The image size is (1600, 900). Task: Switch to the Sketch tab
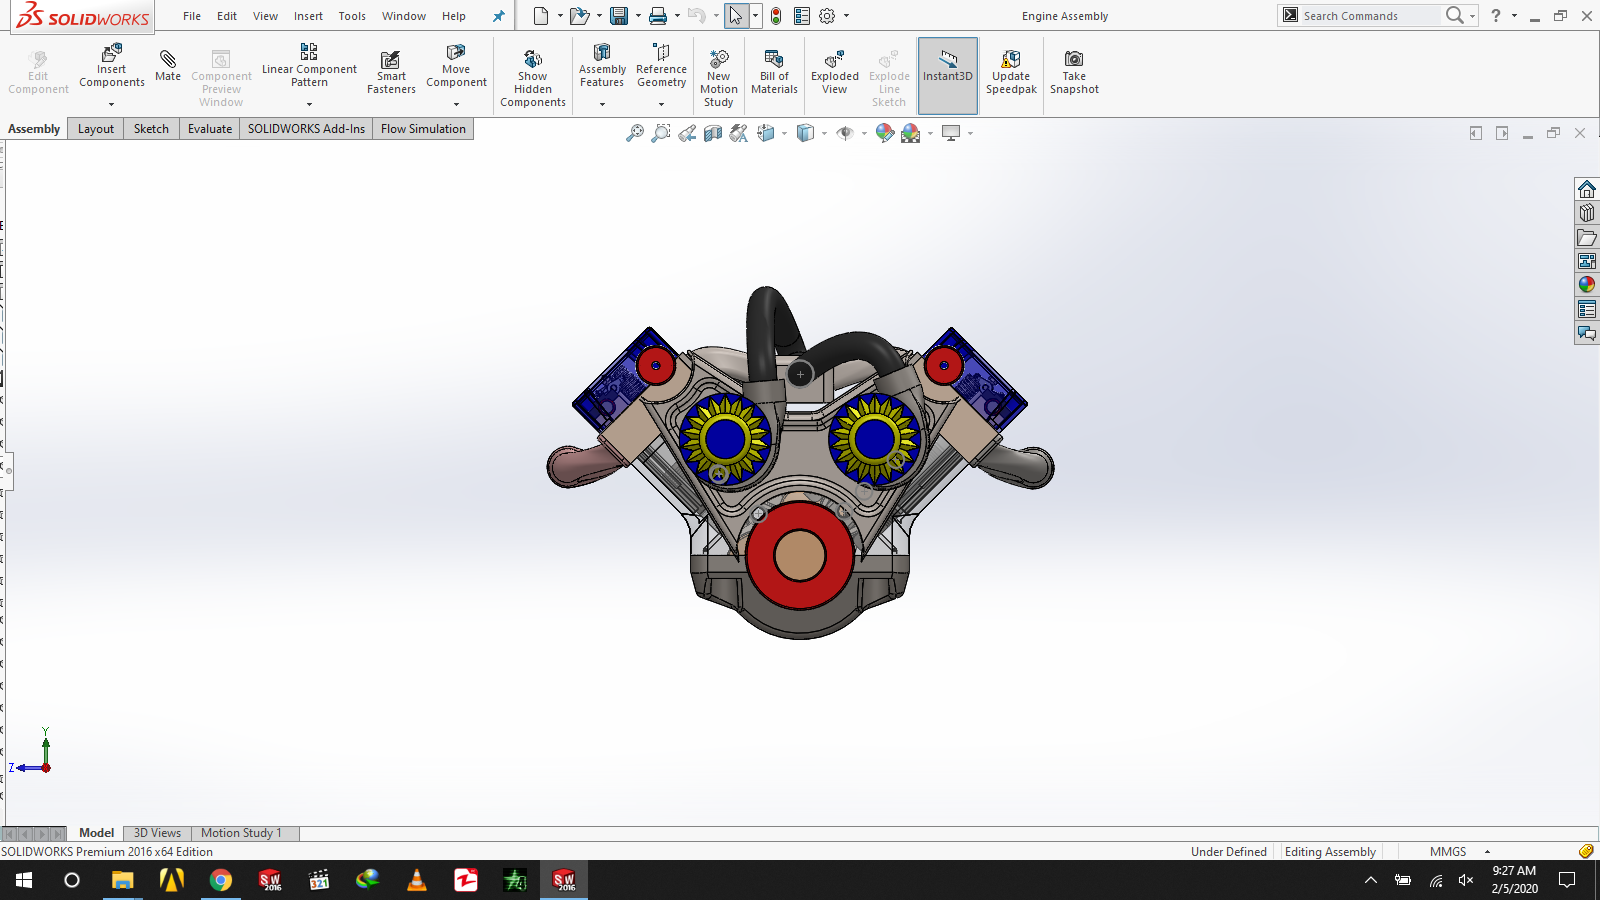click(151, 129)
